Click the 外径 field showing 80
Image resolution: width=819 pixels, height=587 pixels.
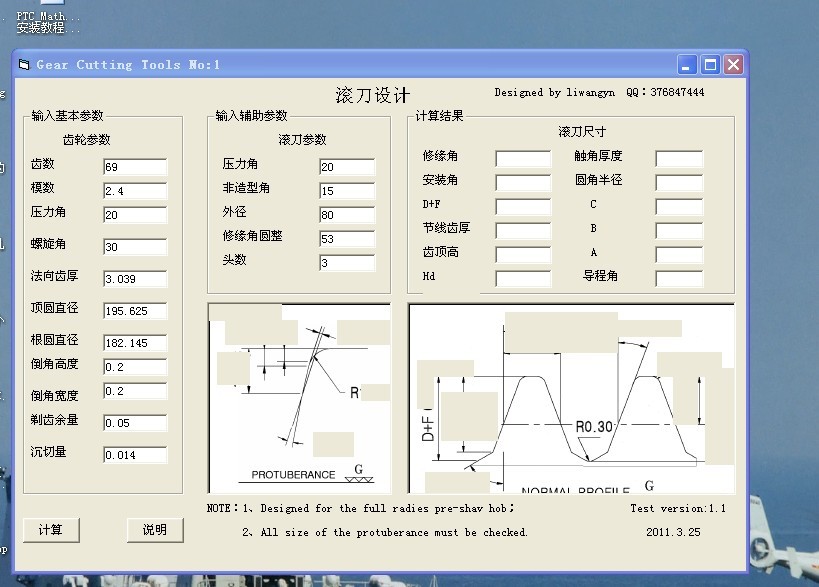tap(347, 215)
